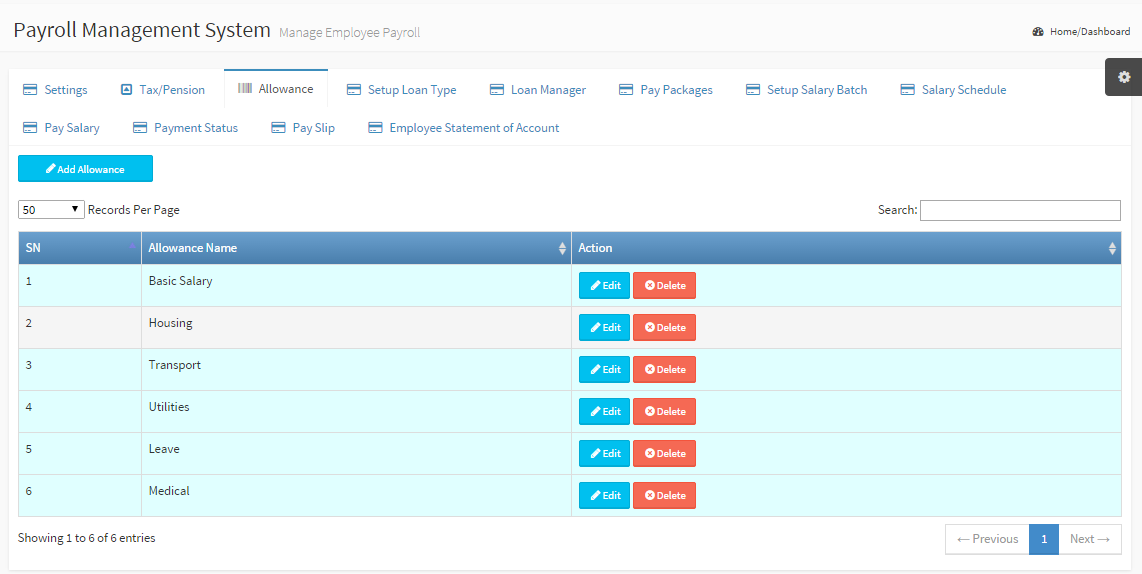
Task: Click the dashboard icon beside Home/Dashboard
Action: coord(1038,32)
